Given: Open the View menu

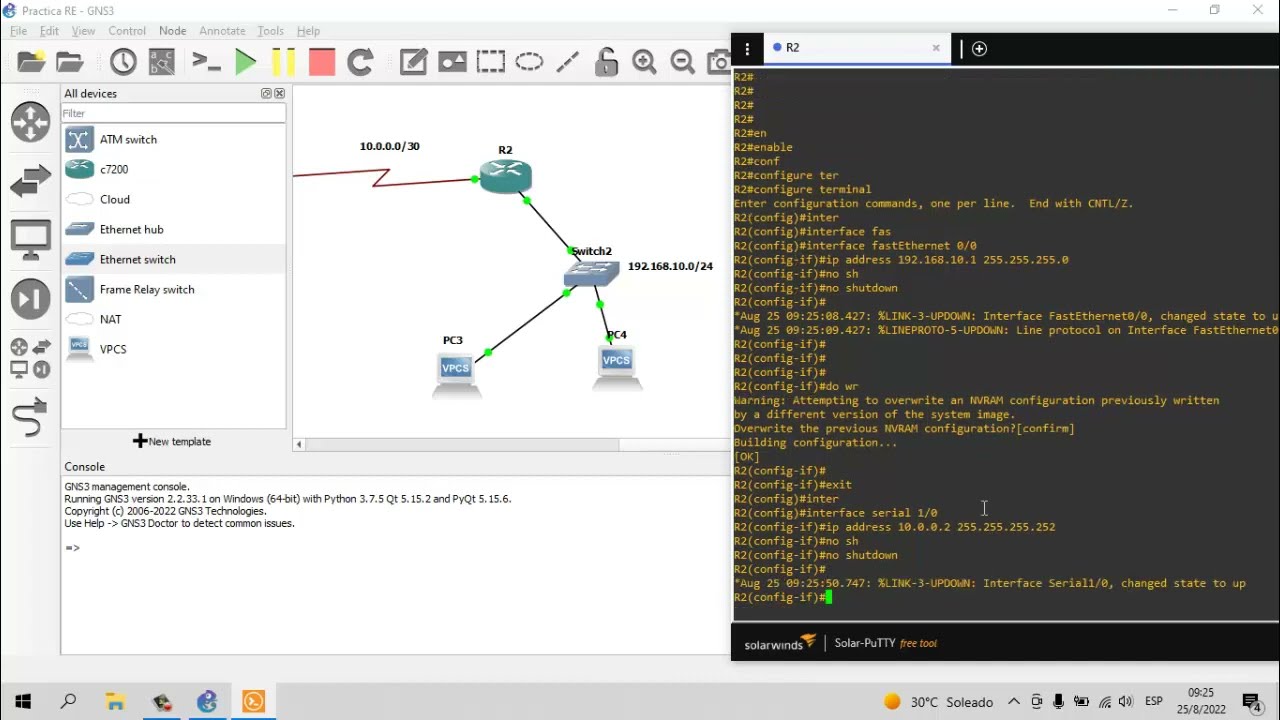Looking at the screenshot, I should pyautogui.click(x=83, y=31).
